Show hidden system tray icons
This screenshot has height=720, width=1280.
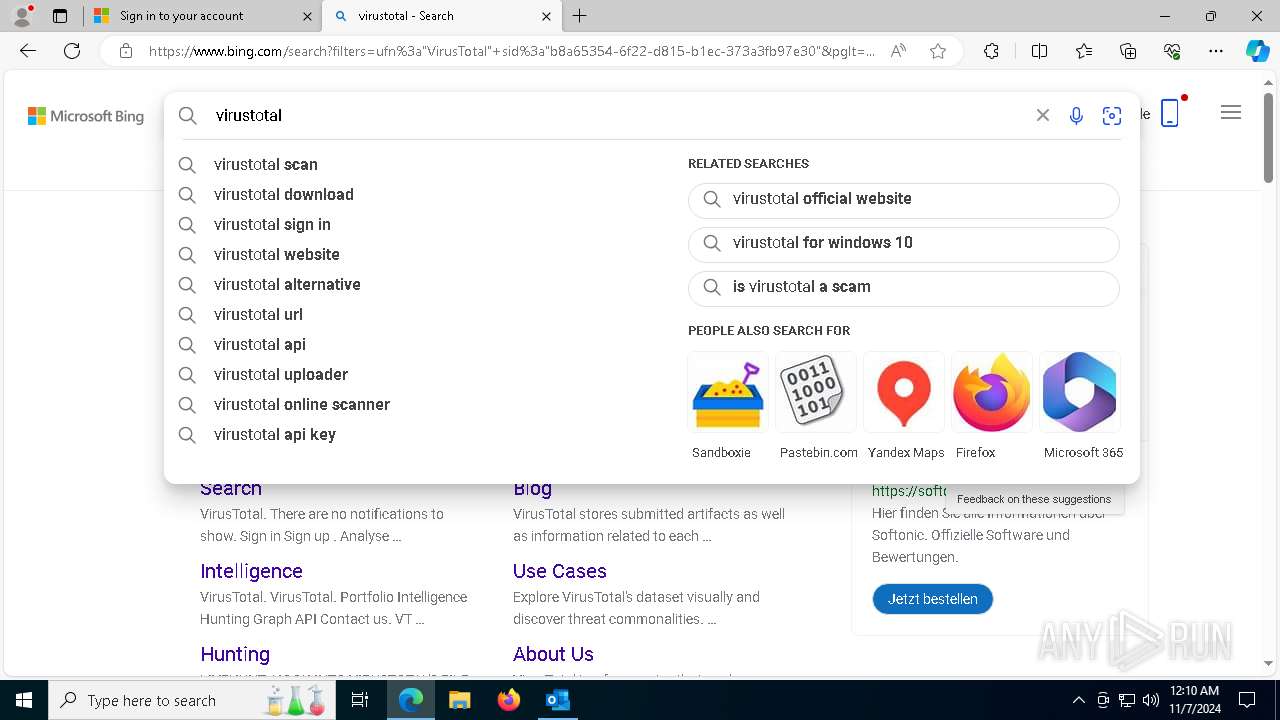click(x=1078, y=700)
